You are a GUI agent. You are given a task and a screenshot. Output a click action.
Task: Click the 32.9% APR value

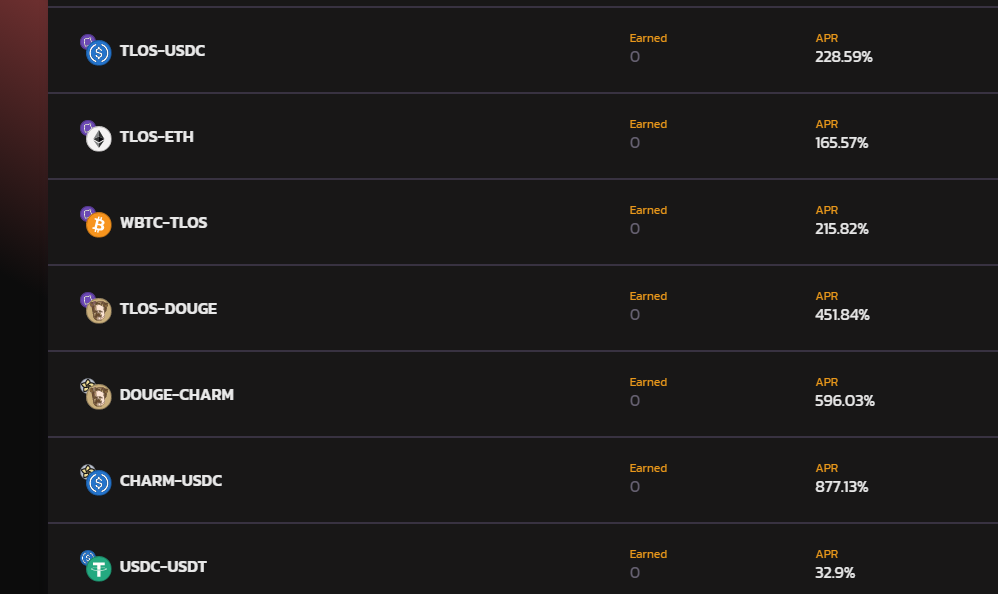[x=835, y=572]
